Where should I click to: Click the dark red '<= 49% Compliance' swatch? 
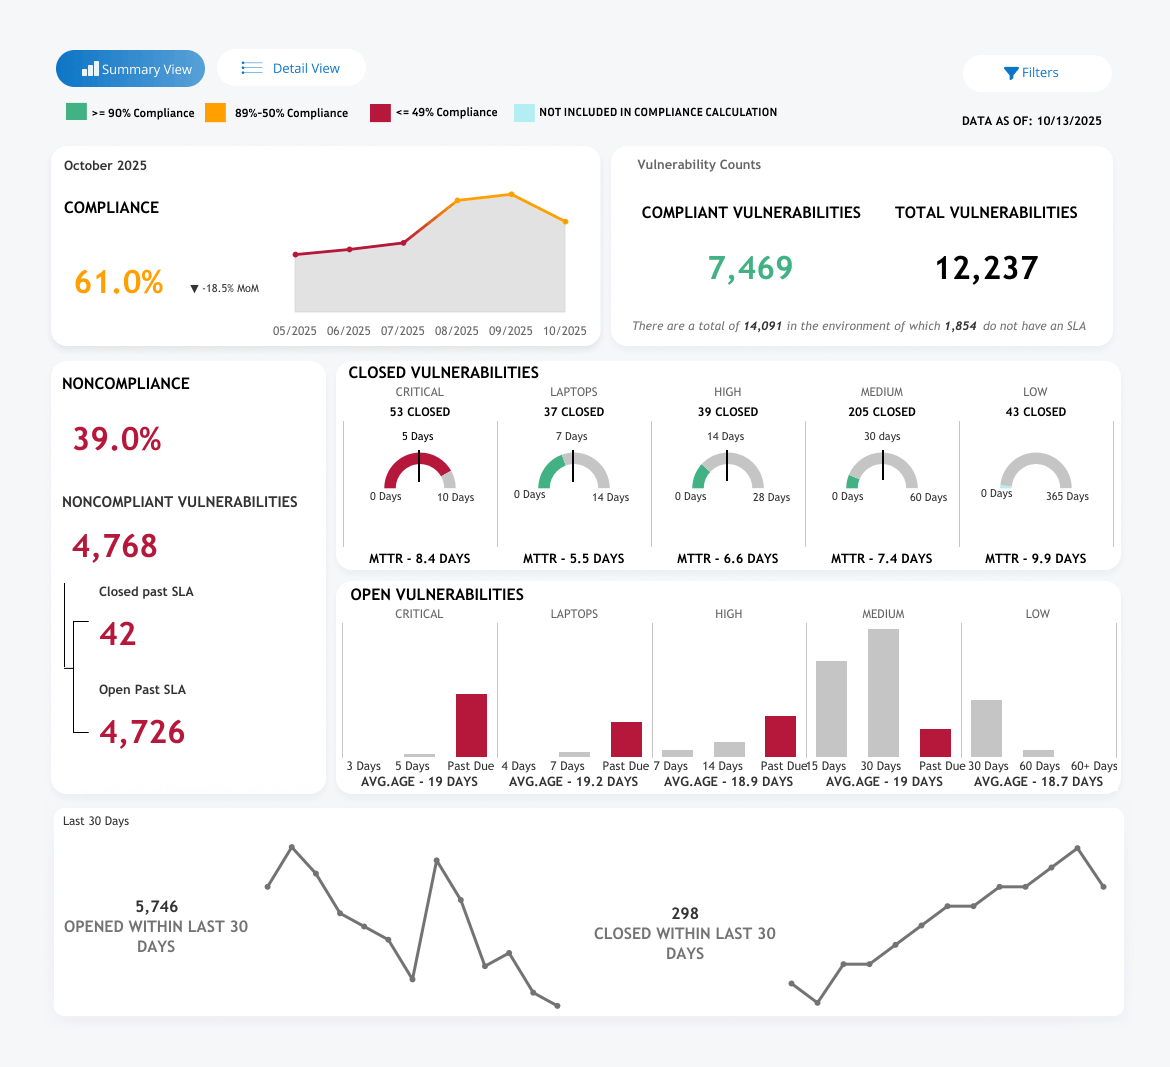click(x=380, y=112)
